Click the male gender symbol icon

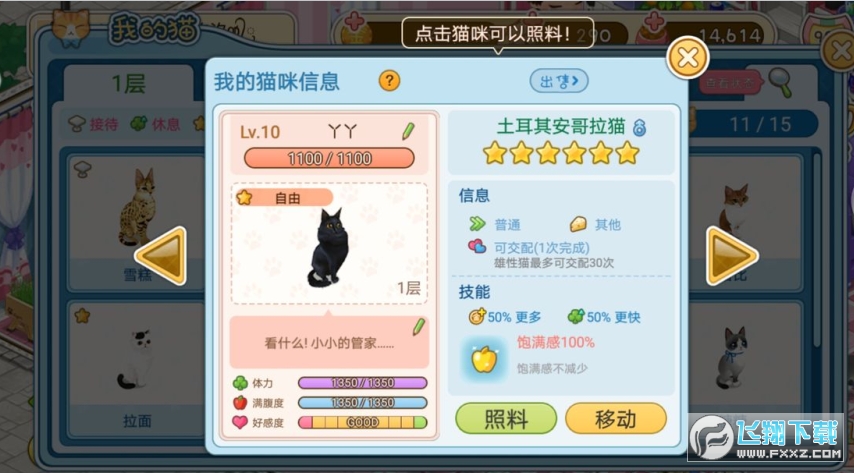[639, 128]
